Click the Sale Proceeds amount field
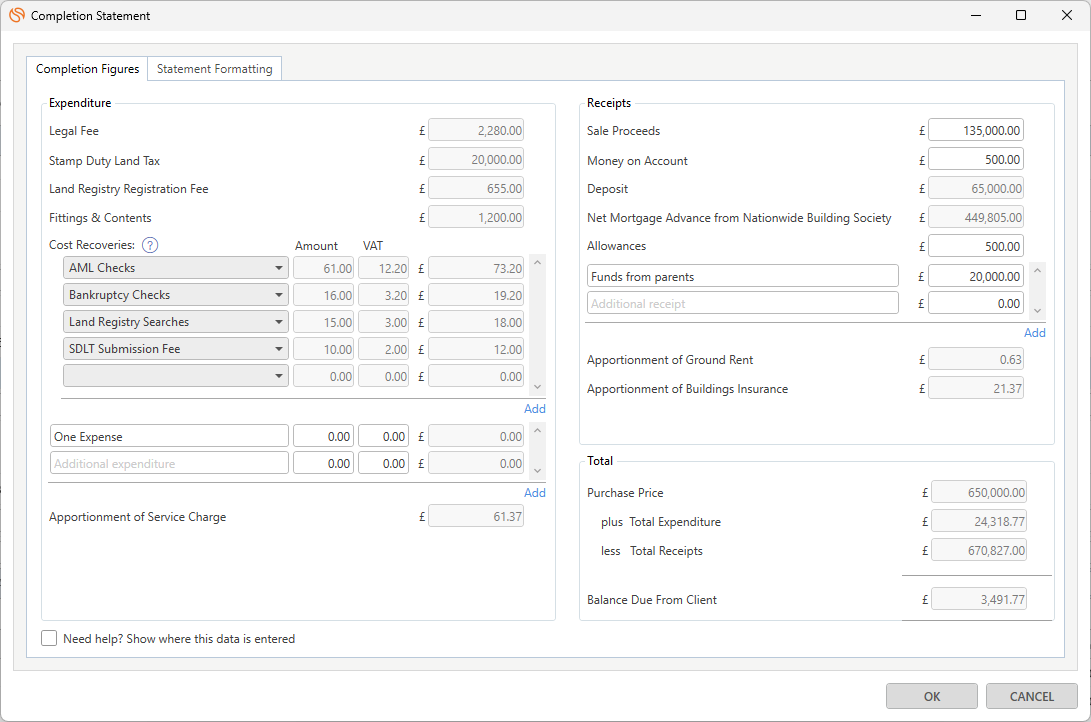 pos(975,130)
